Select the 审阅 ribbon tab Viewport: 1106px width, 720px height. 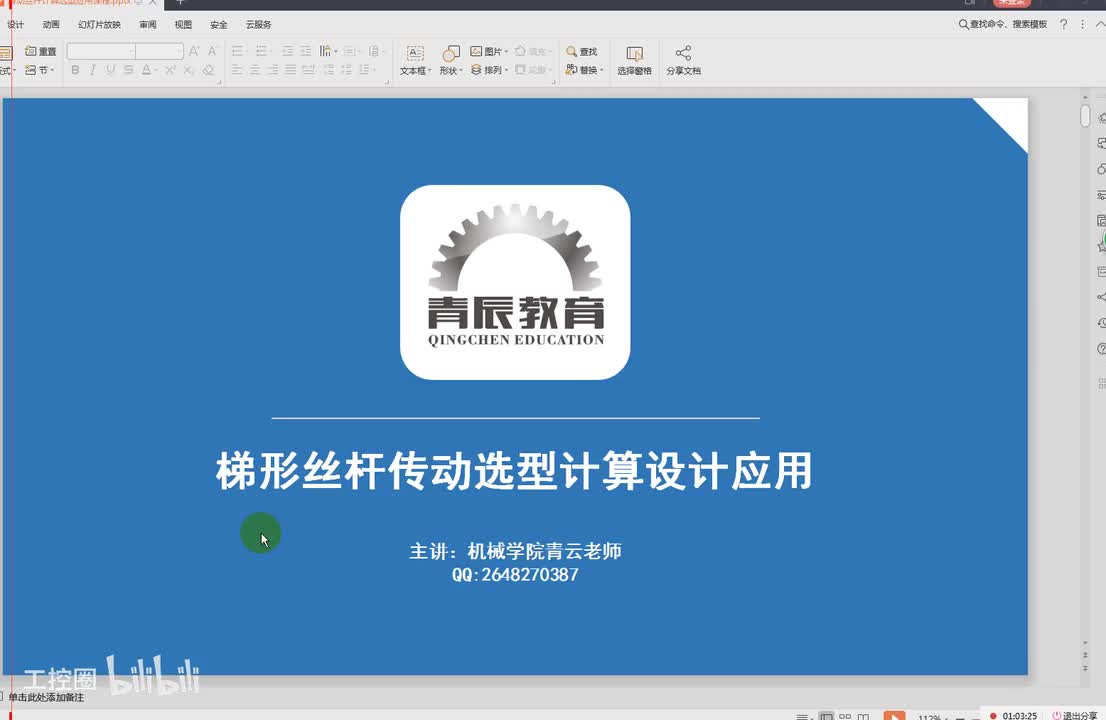tap(148, 25)
